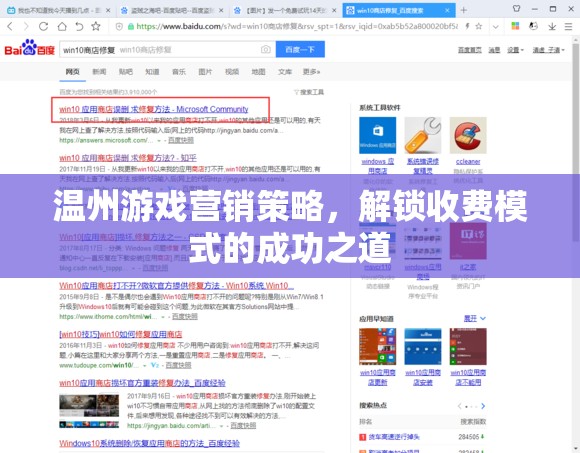This screenshot has width=580, height=453.
Task: Click the favorites star inside the address bar
Action: pos(479,26)
